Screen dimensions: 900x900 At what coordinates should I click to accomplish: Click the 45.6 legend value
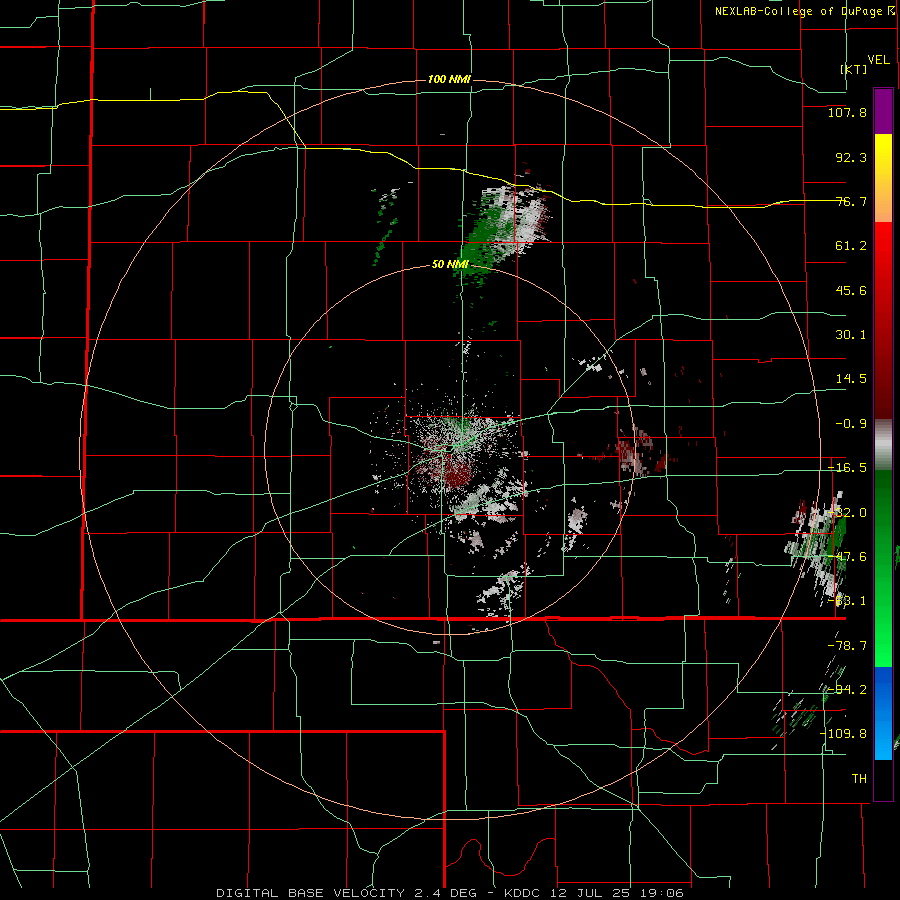click(x=851, y=290)
